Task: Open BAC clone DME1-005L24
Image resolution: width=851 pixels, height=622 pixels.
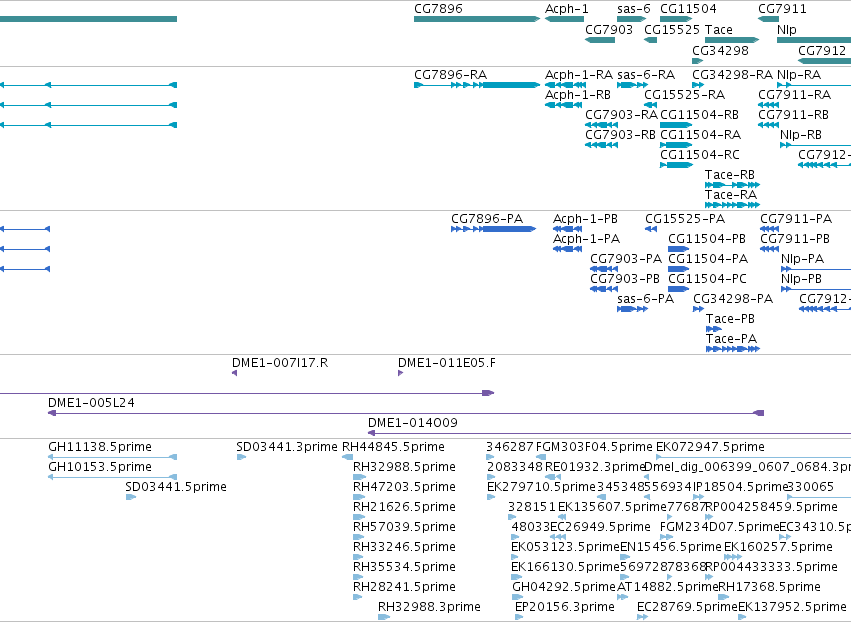Action: [x=91, y=403]
